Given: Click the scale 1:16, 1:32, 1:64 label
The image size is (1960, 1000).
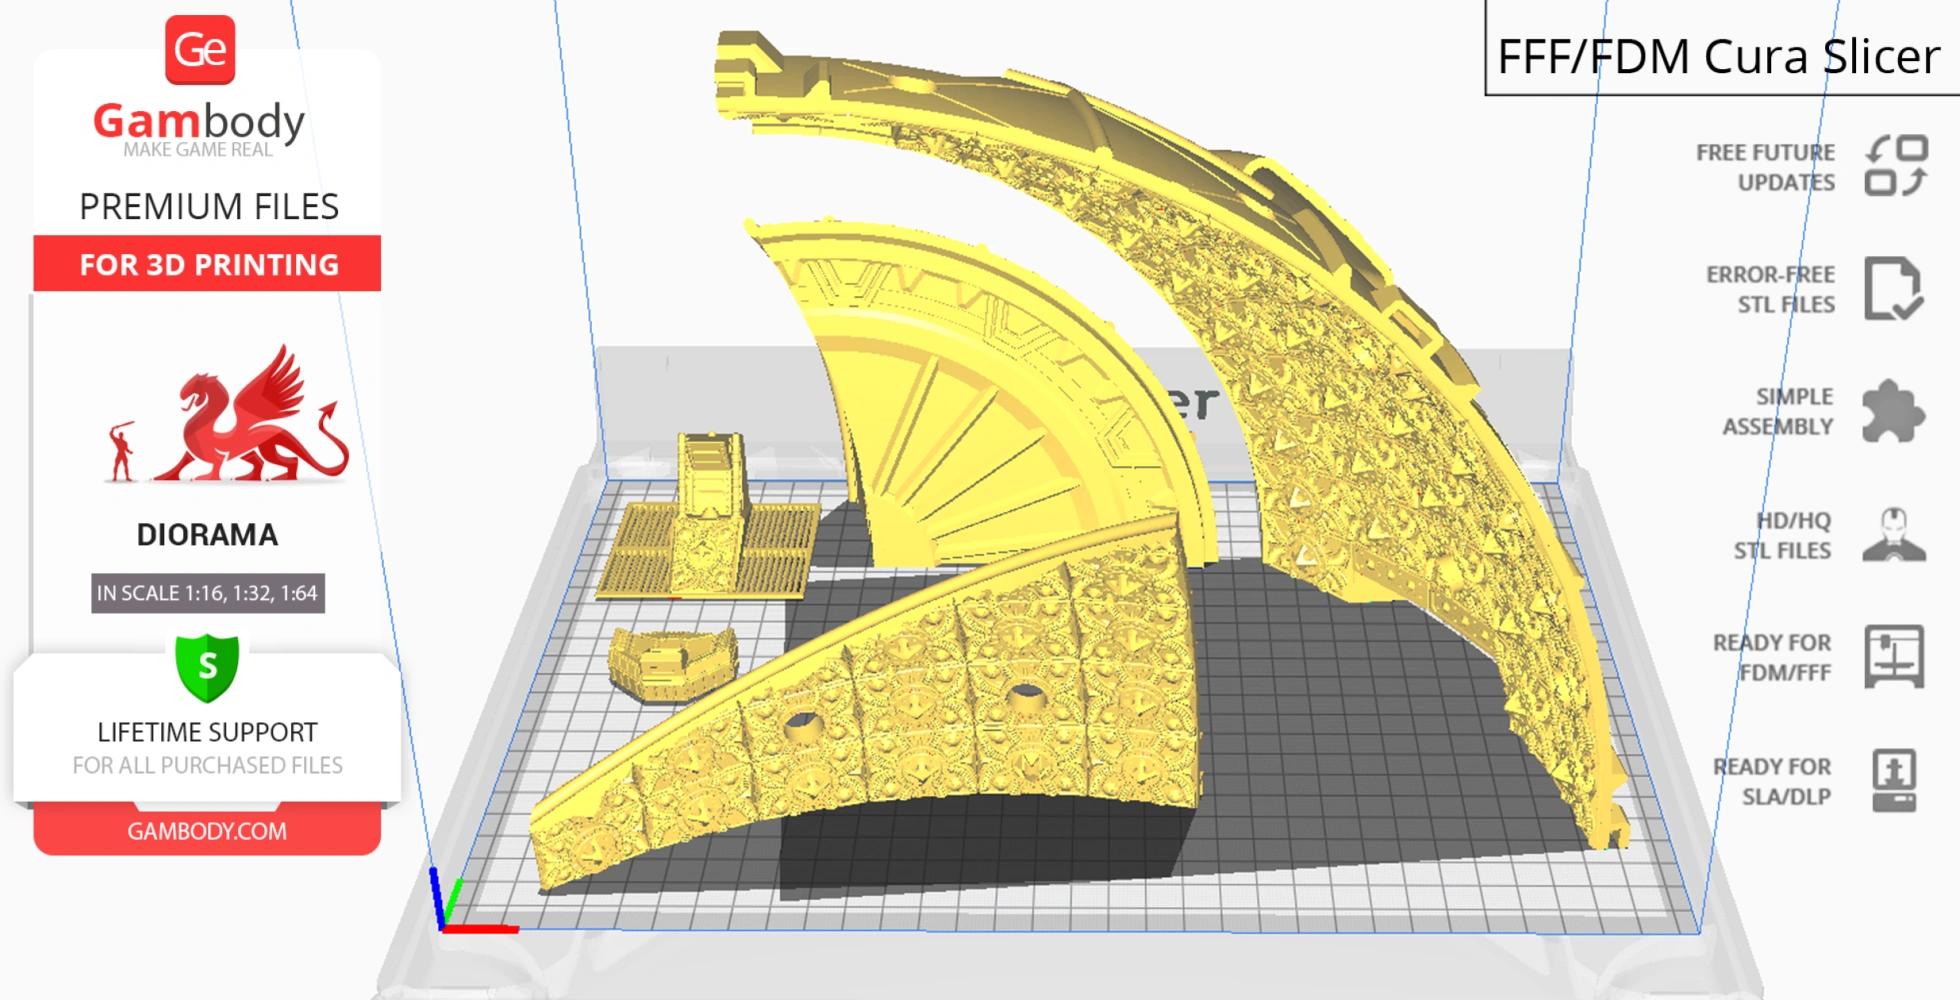Looking at the screenshot, I should (x=207, y=593).
